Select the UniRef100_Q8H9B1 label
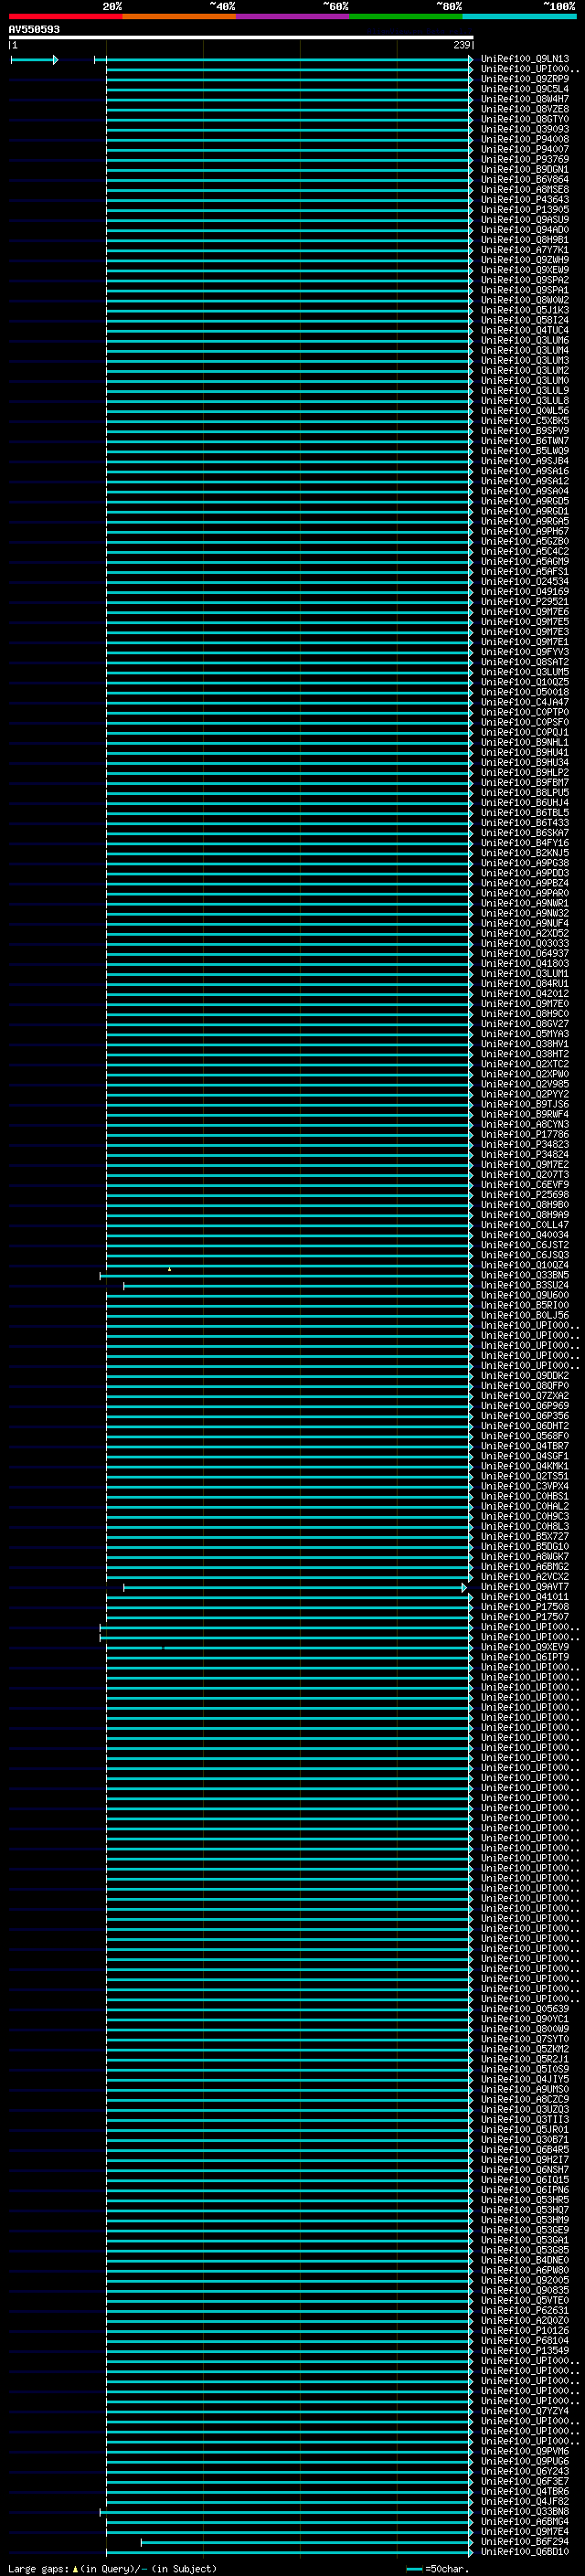 click(x=524, y=240)
